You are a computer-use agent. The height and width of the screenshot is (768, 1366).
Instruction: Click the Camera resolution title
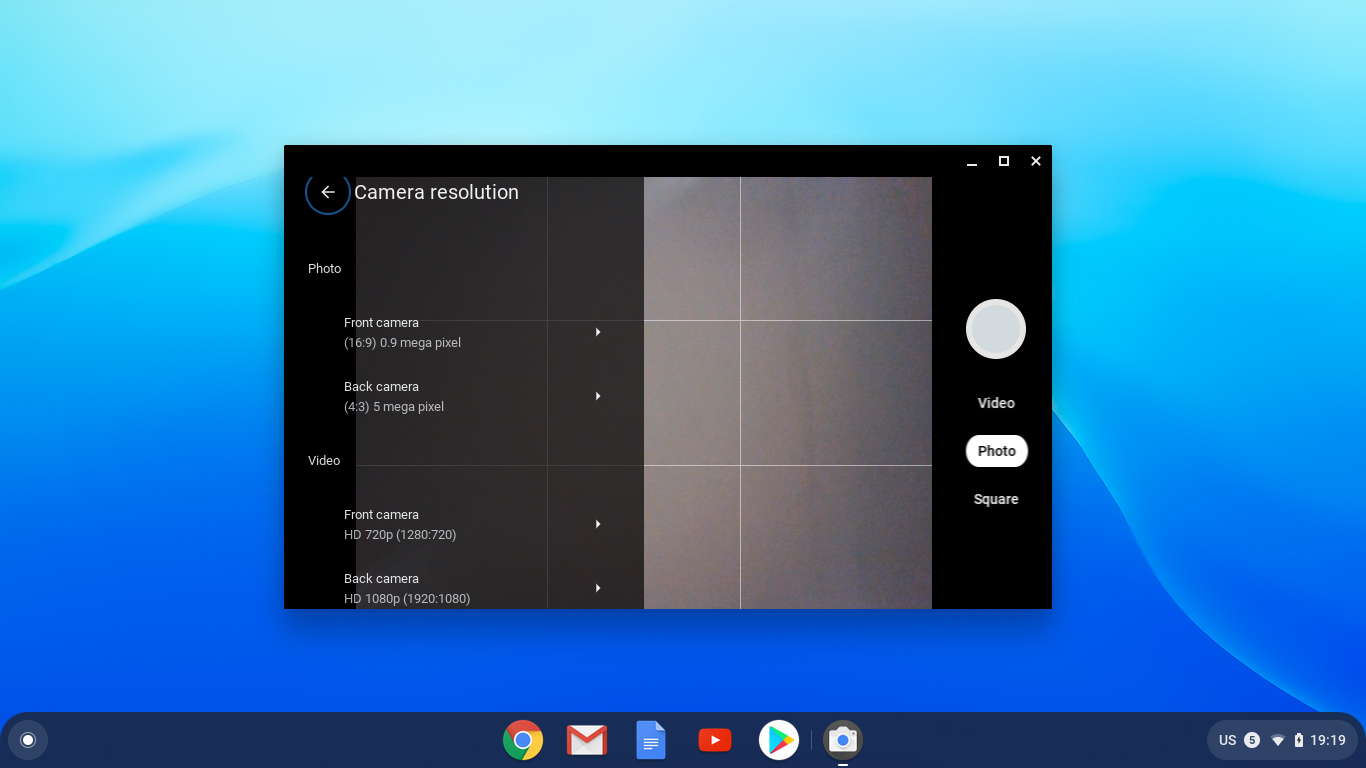pyautogui.click(x=436, y=192)
